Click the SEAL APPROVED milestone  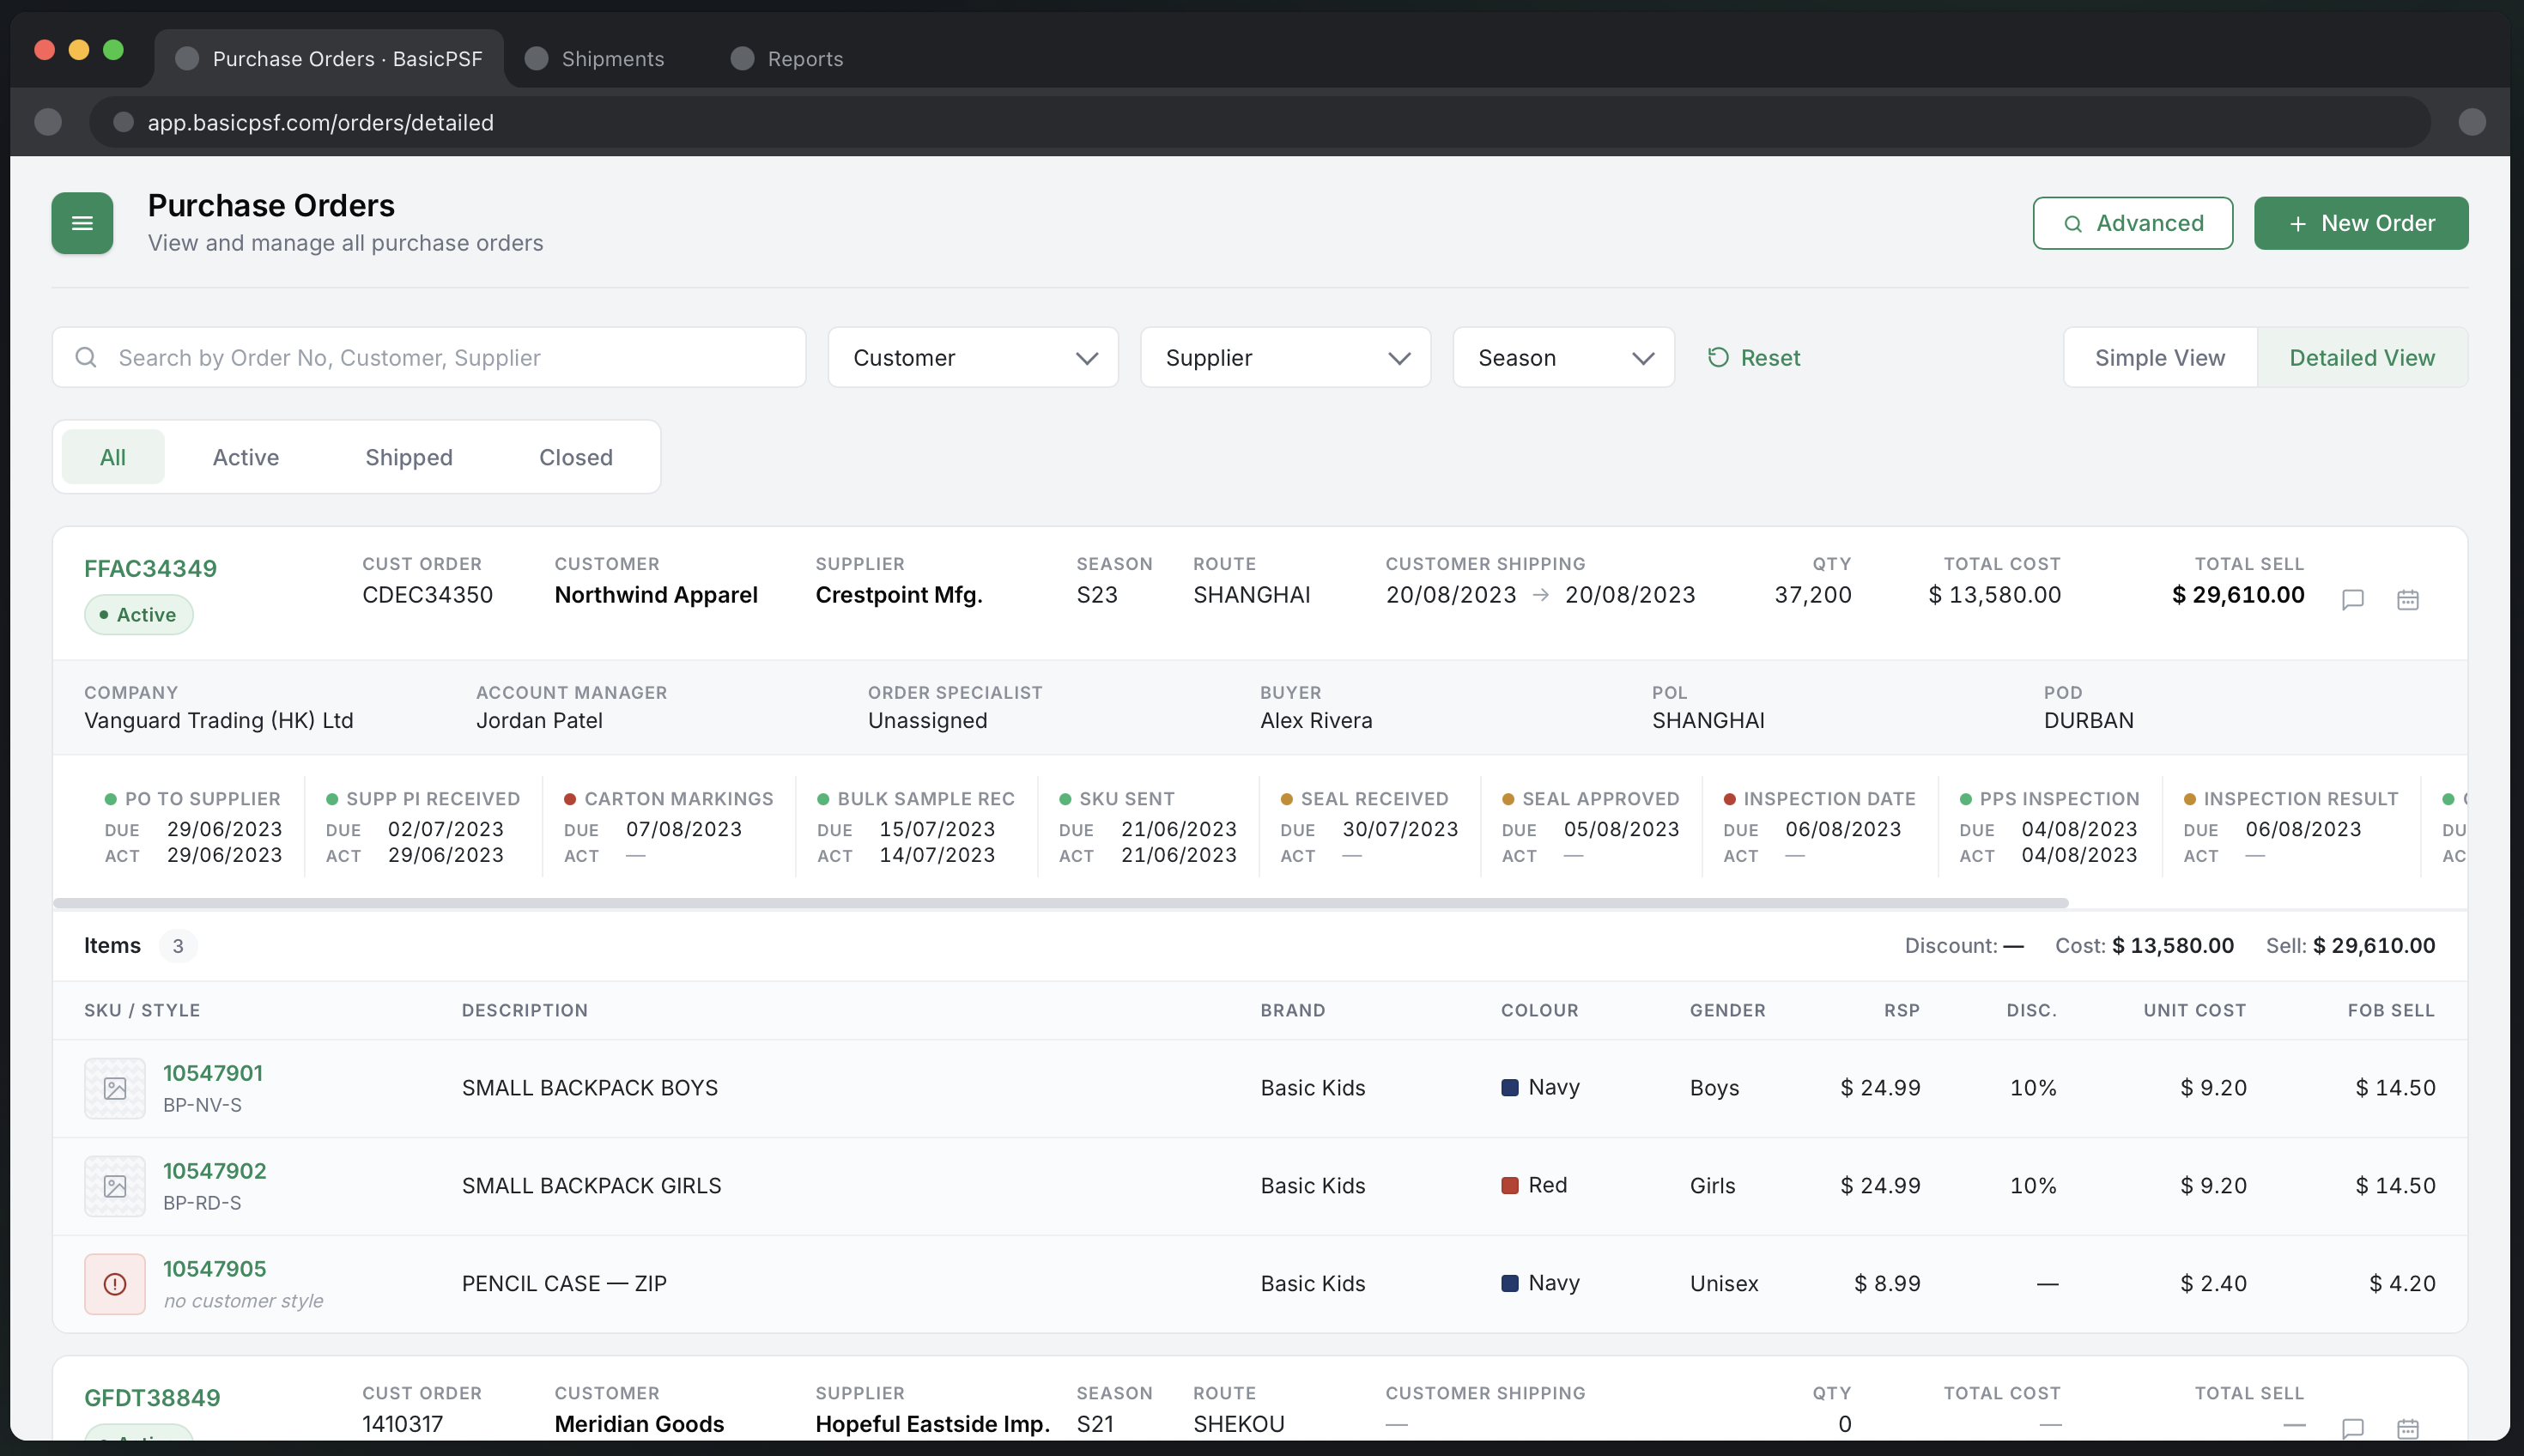[x=1591, y=827]
